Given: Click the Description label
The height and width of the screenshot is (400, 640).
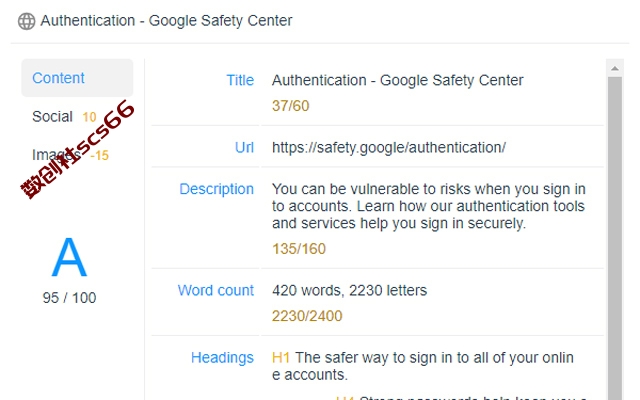Looking at the screenshot, I should [216, 189].
